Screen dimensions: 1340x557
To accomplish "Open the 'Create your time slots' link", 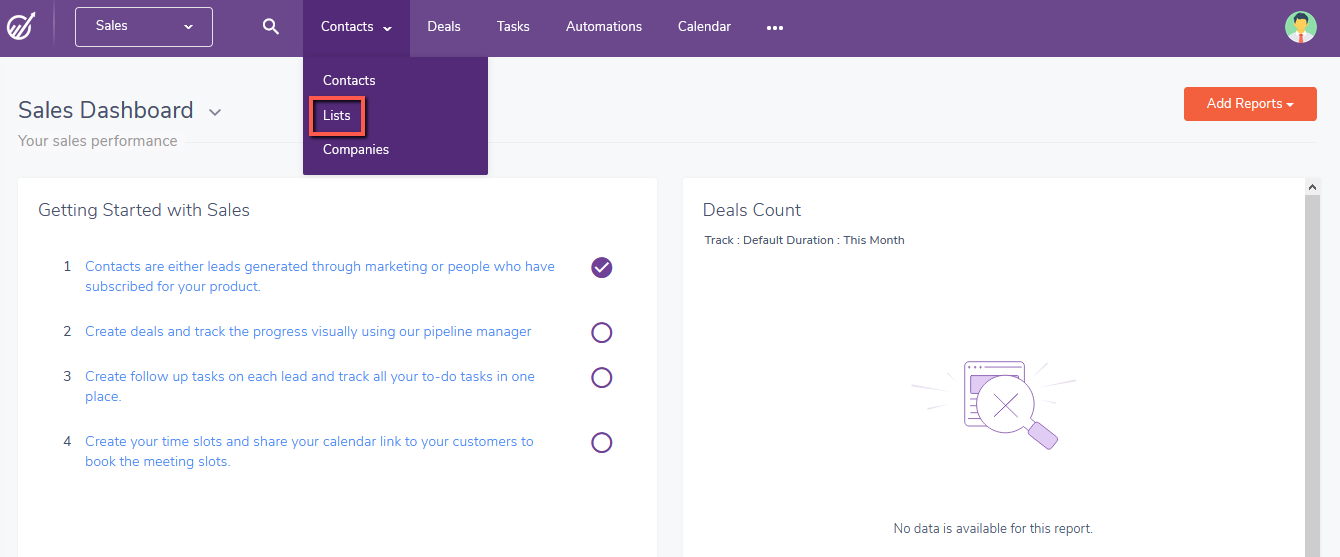I will coord(309,452).
